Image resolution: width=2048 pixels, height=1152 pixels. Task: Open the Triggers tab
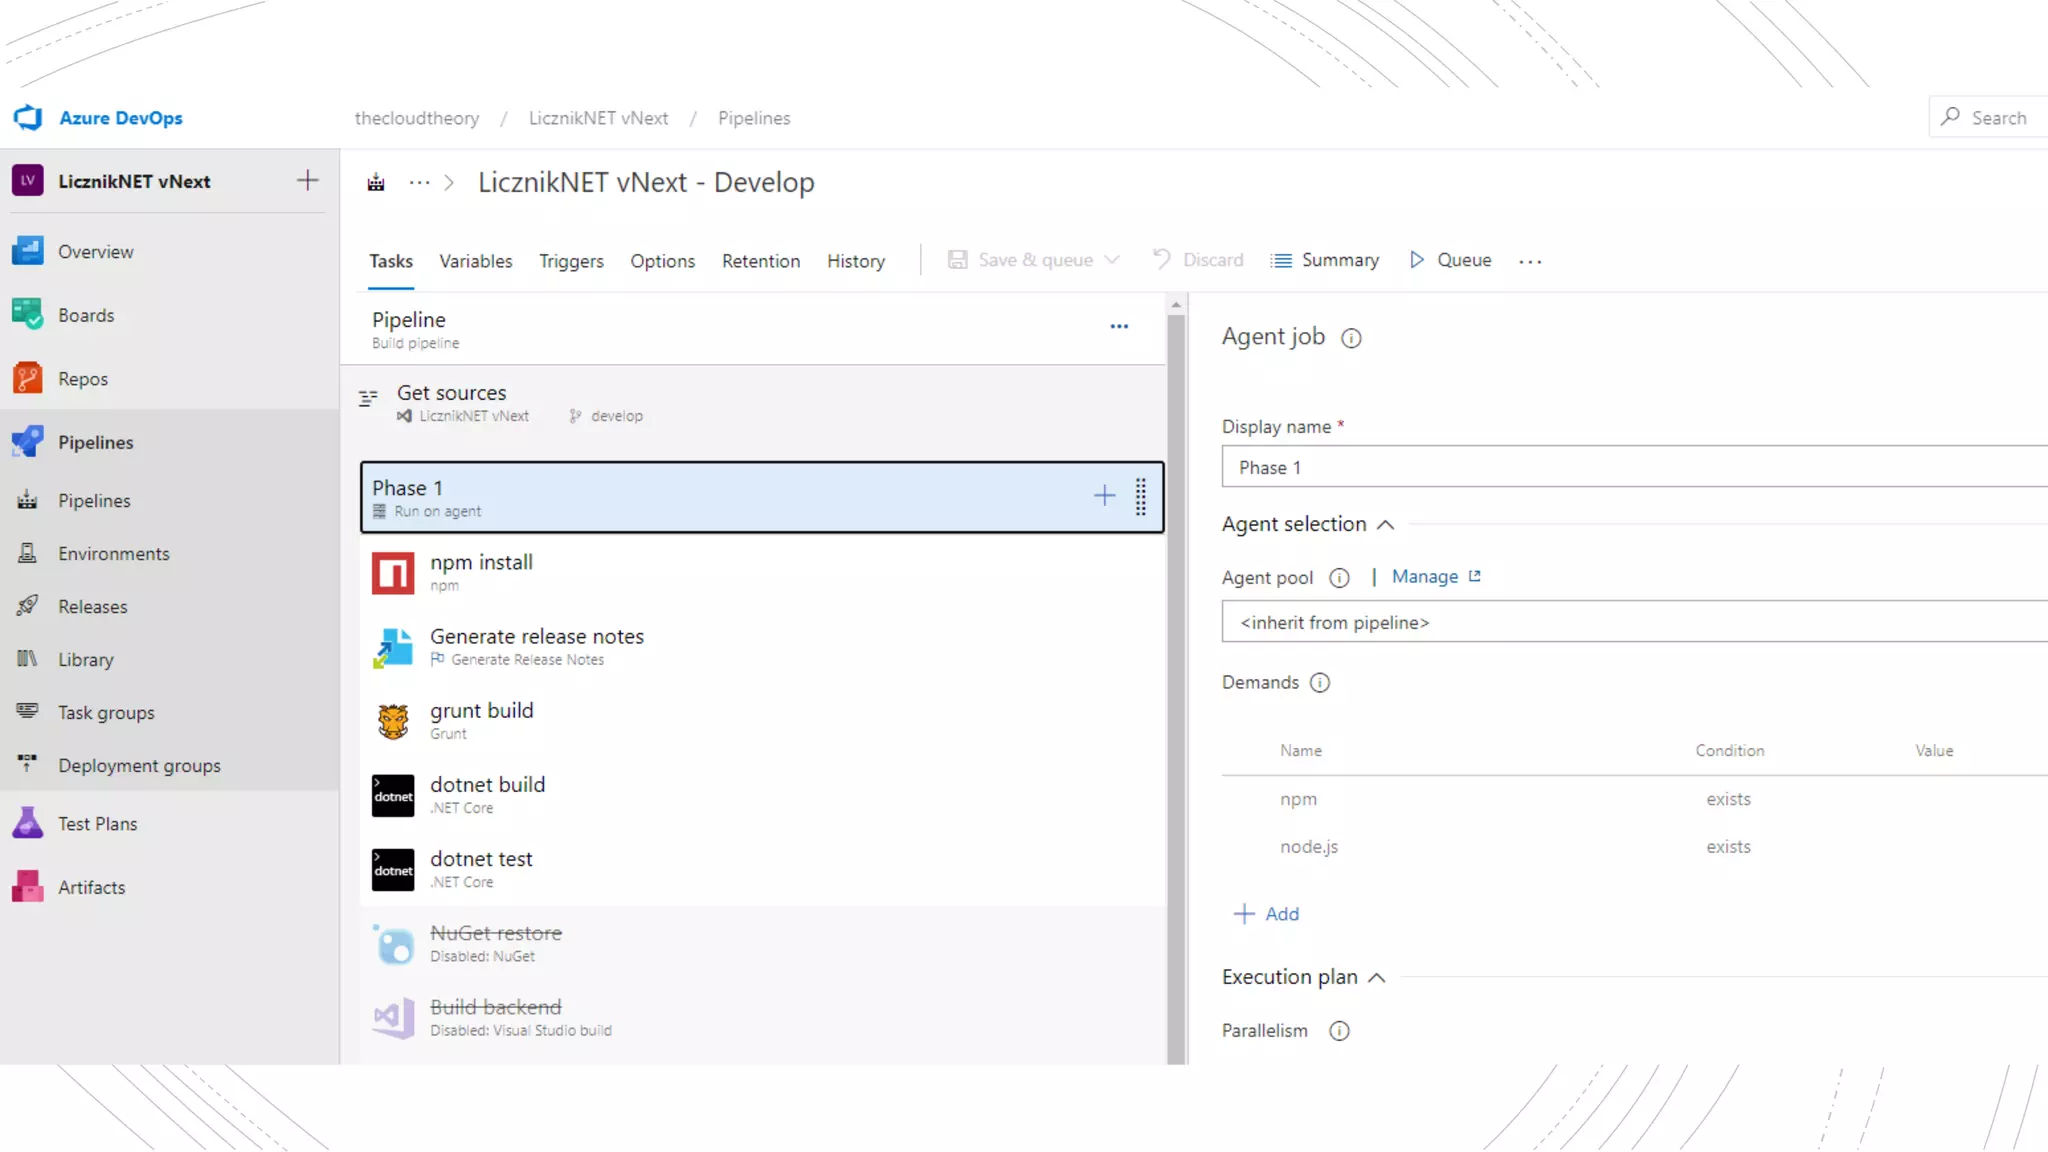click(x=571, y=261)
